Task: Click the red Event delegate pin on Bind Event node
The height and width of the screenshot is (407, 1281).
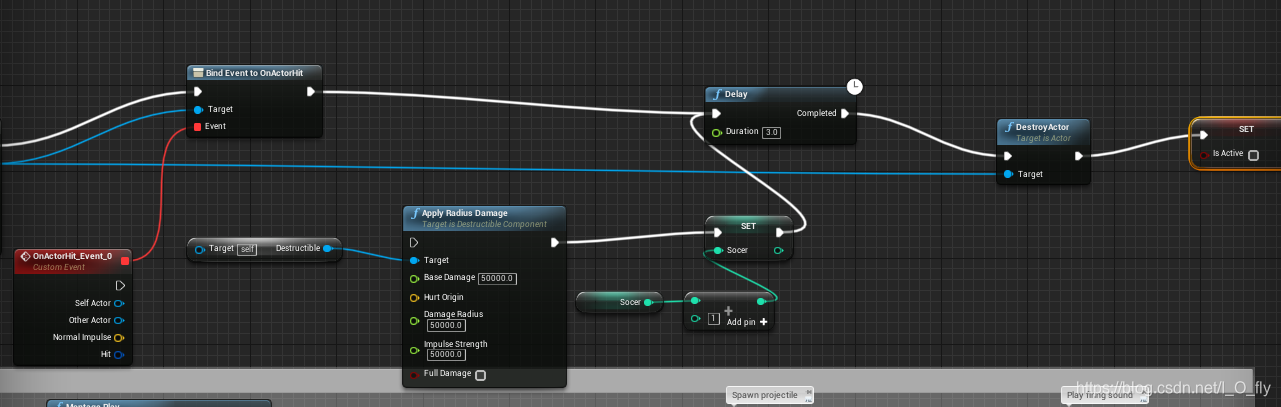Action: tap(198, 126)
